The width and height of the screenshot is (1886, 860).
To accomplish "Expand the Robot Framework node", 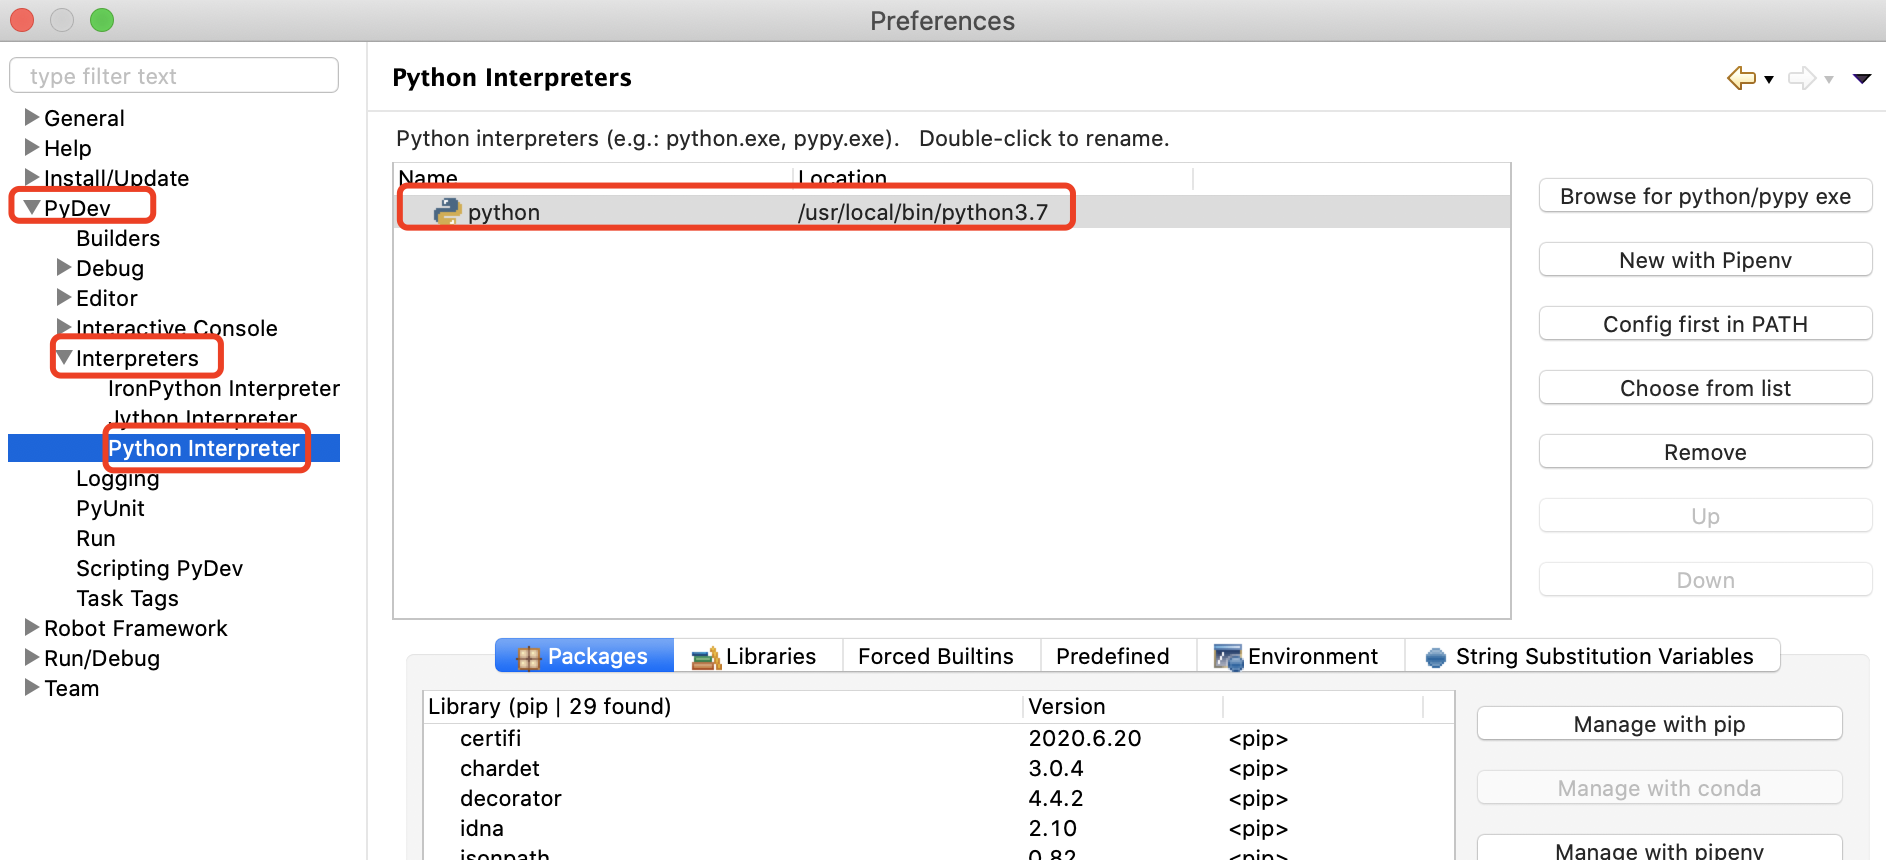I will (x=32, y=627).
